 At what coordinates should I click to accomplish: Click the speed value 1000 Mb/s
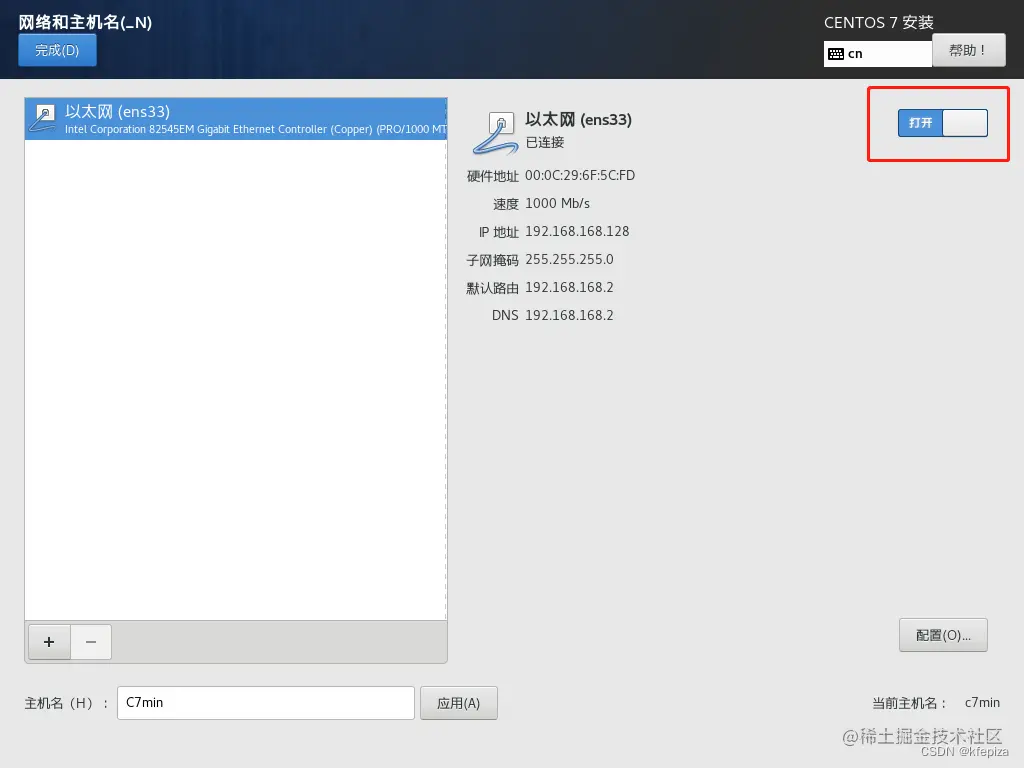pos(558,204)
